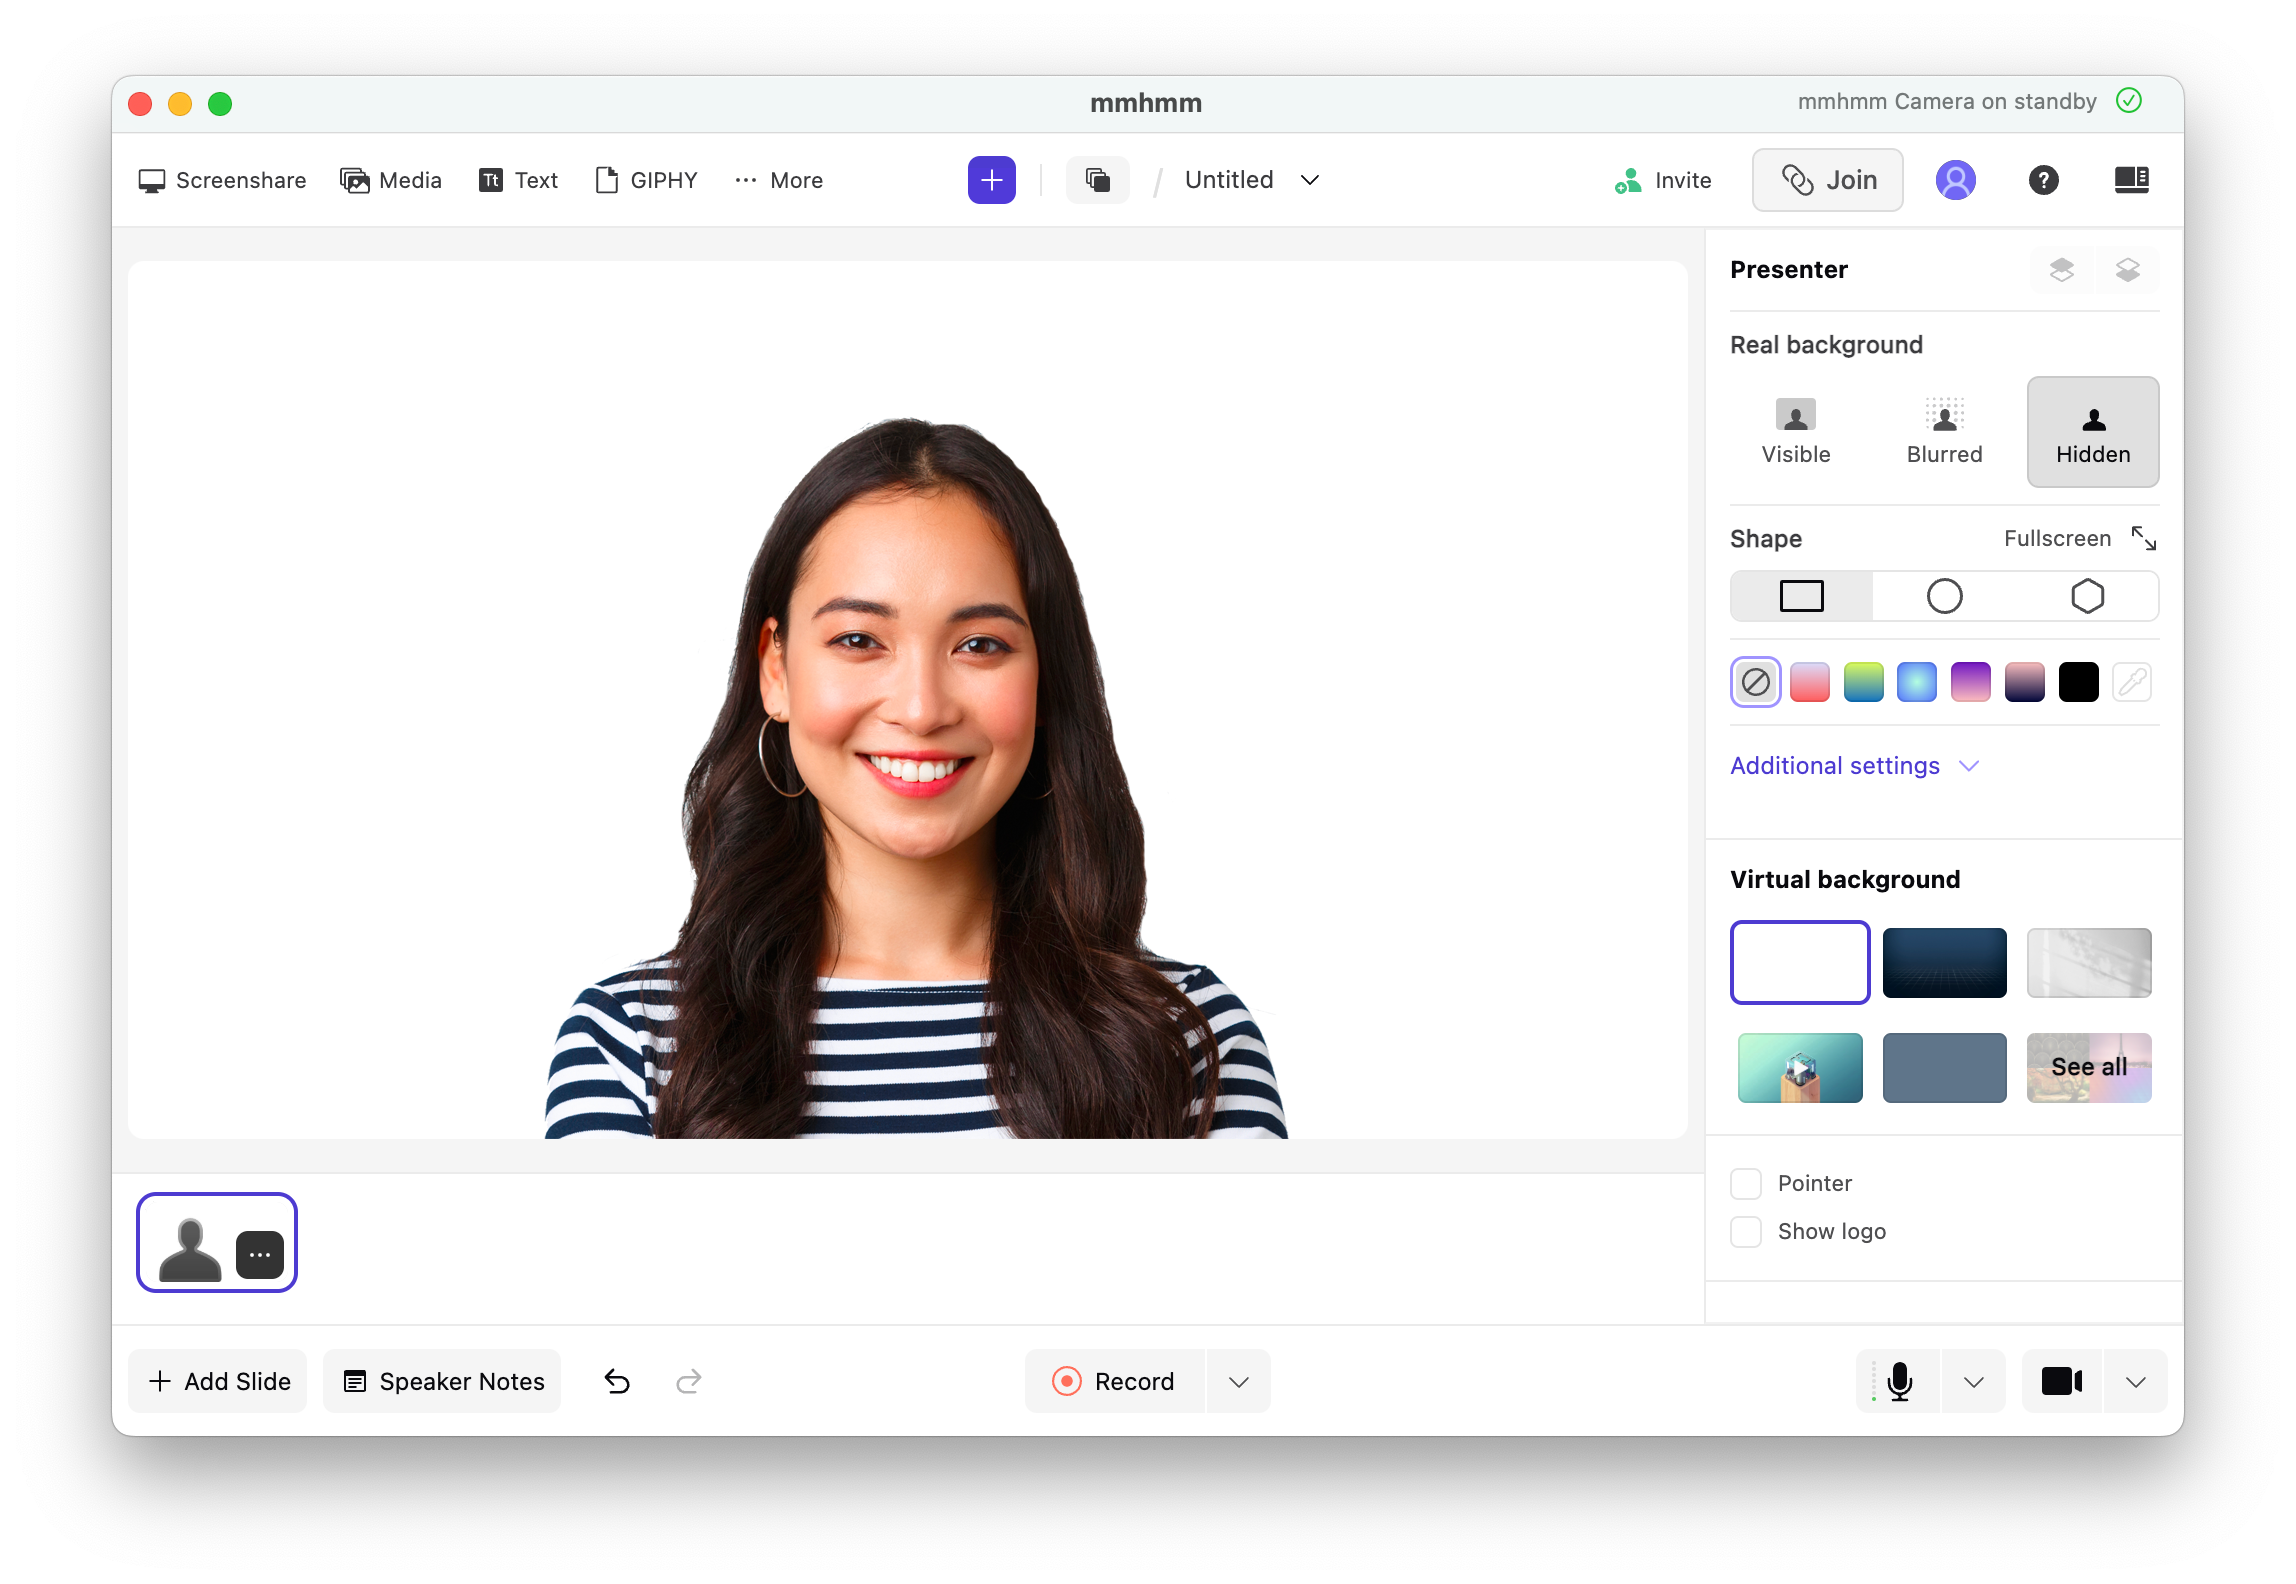Open the GIPHY menu item
The height and width of the screenshot is (1584, 2296).
pos(646,180)
